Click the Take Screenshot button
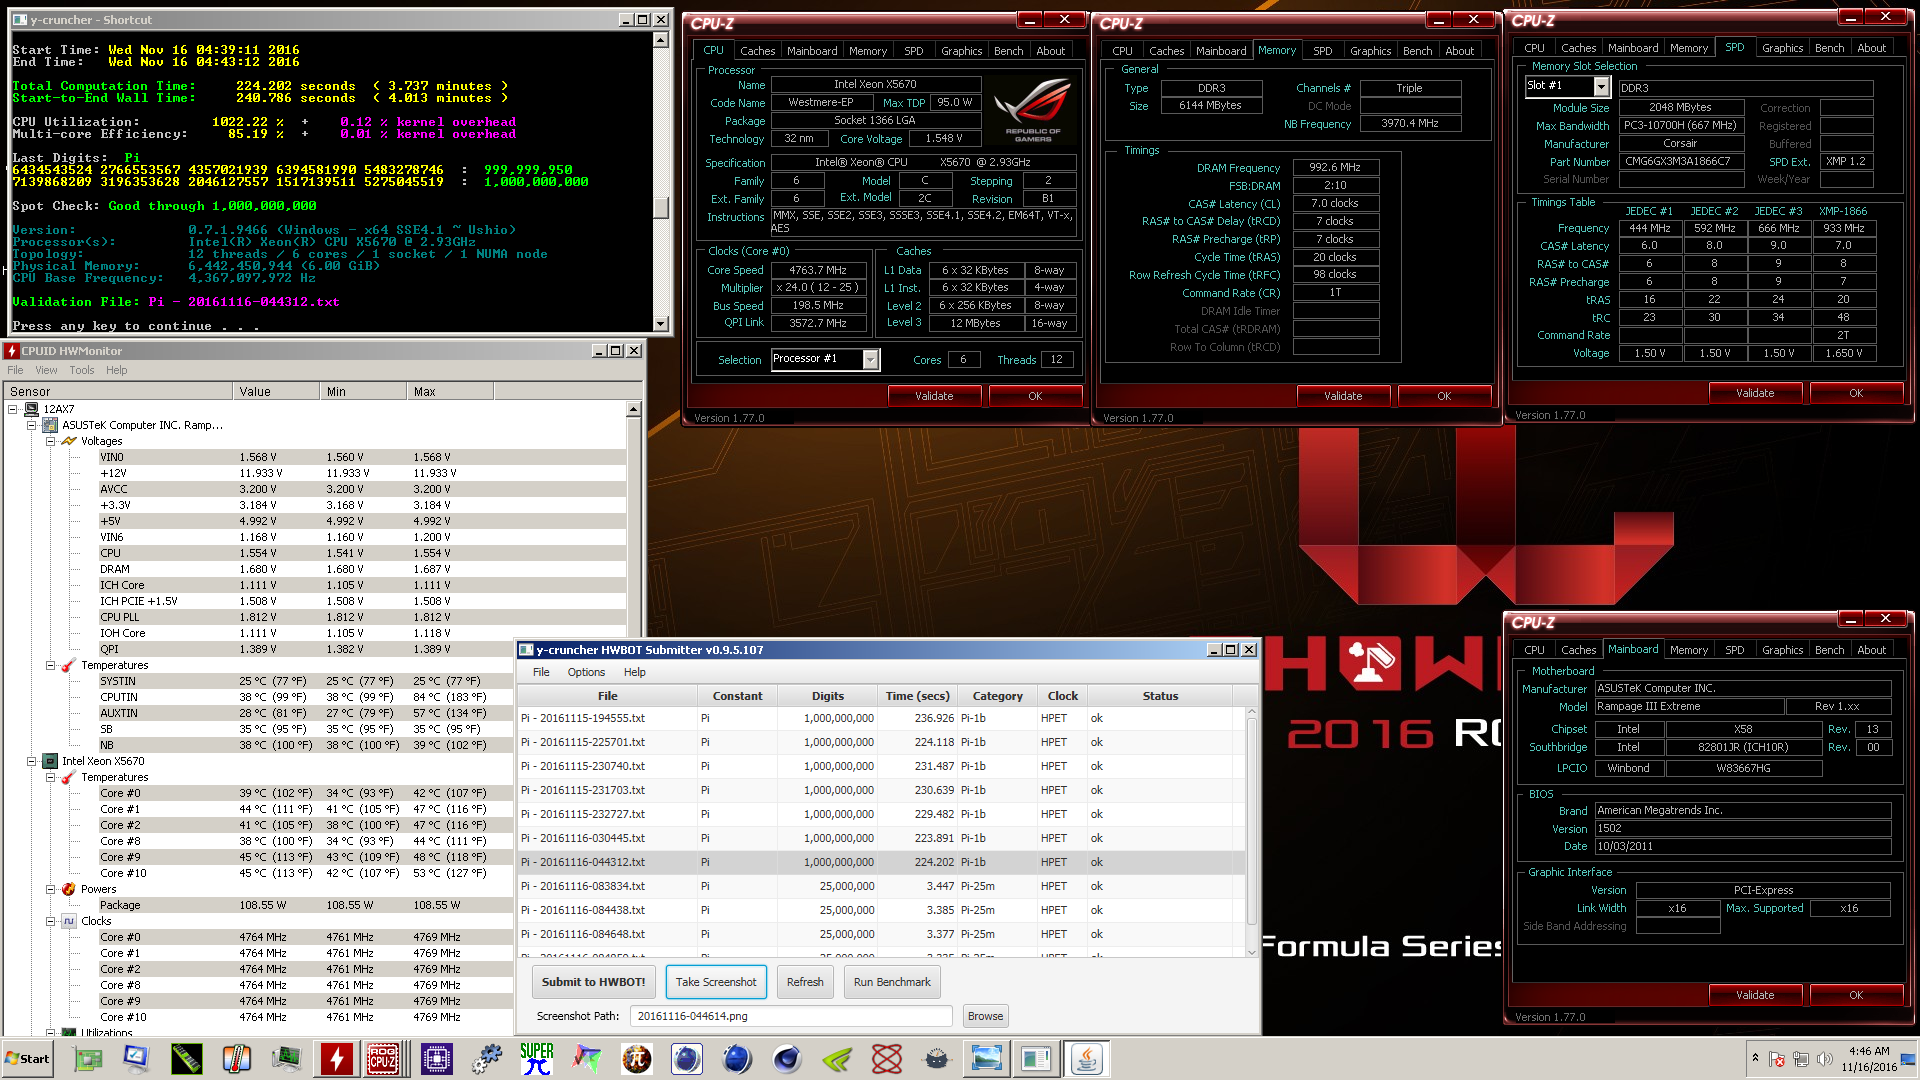 click(716, 982)
